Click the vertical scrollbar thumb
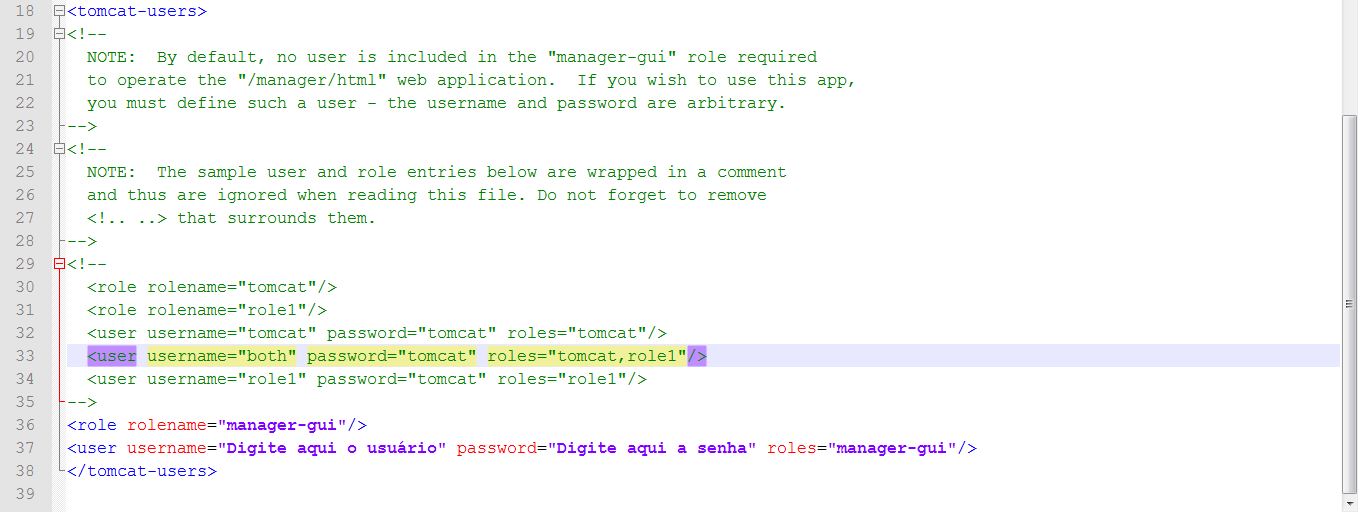This screenshot has width=1358, height=512. click(x=1349, y=303)
